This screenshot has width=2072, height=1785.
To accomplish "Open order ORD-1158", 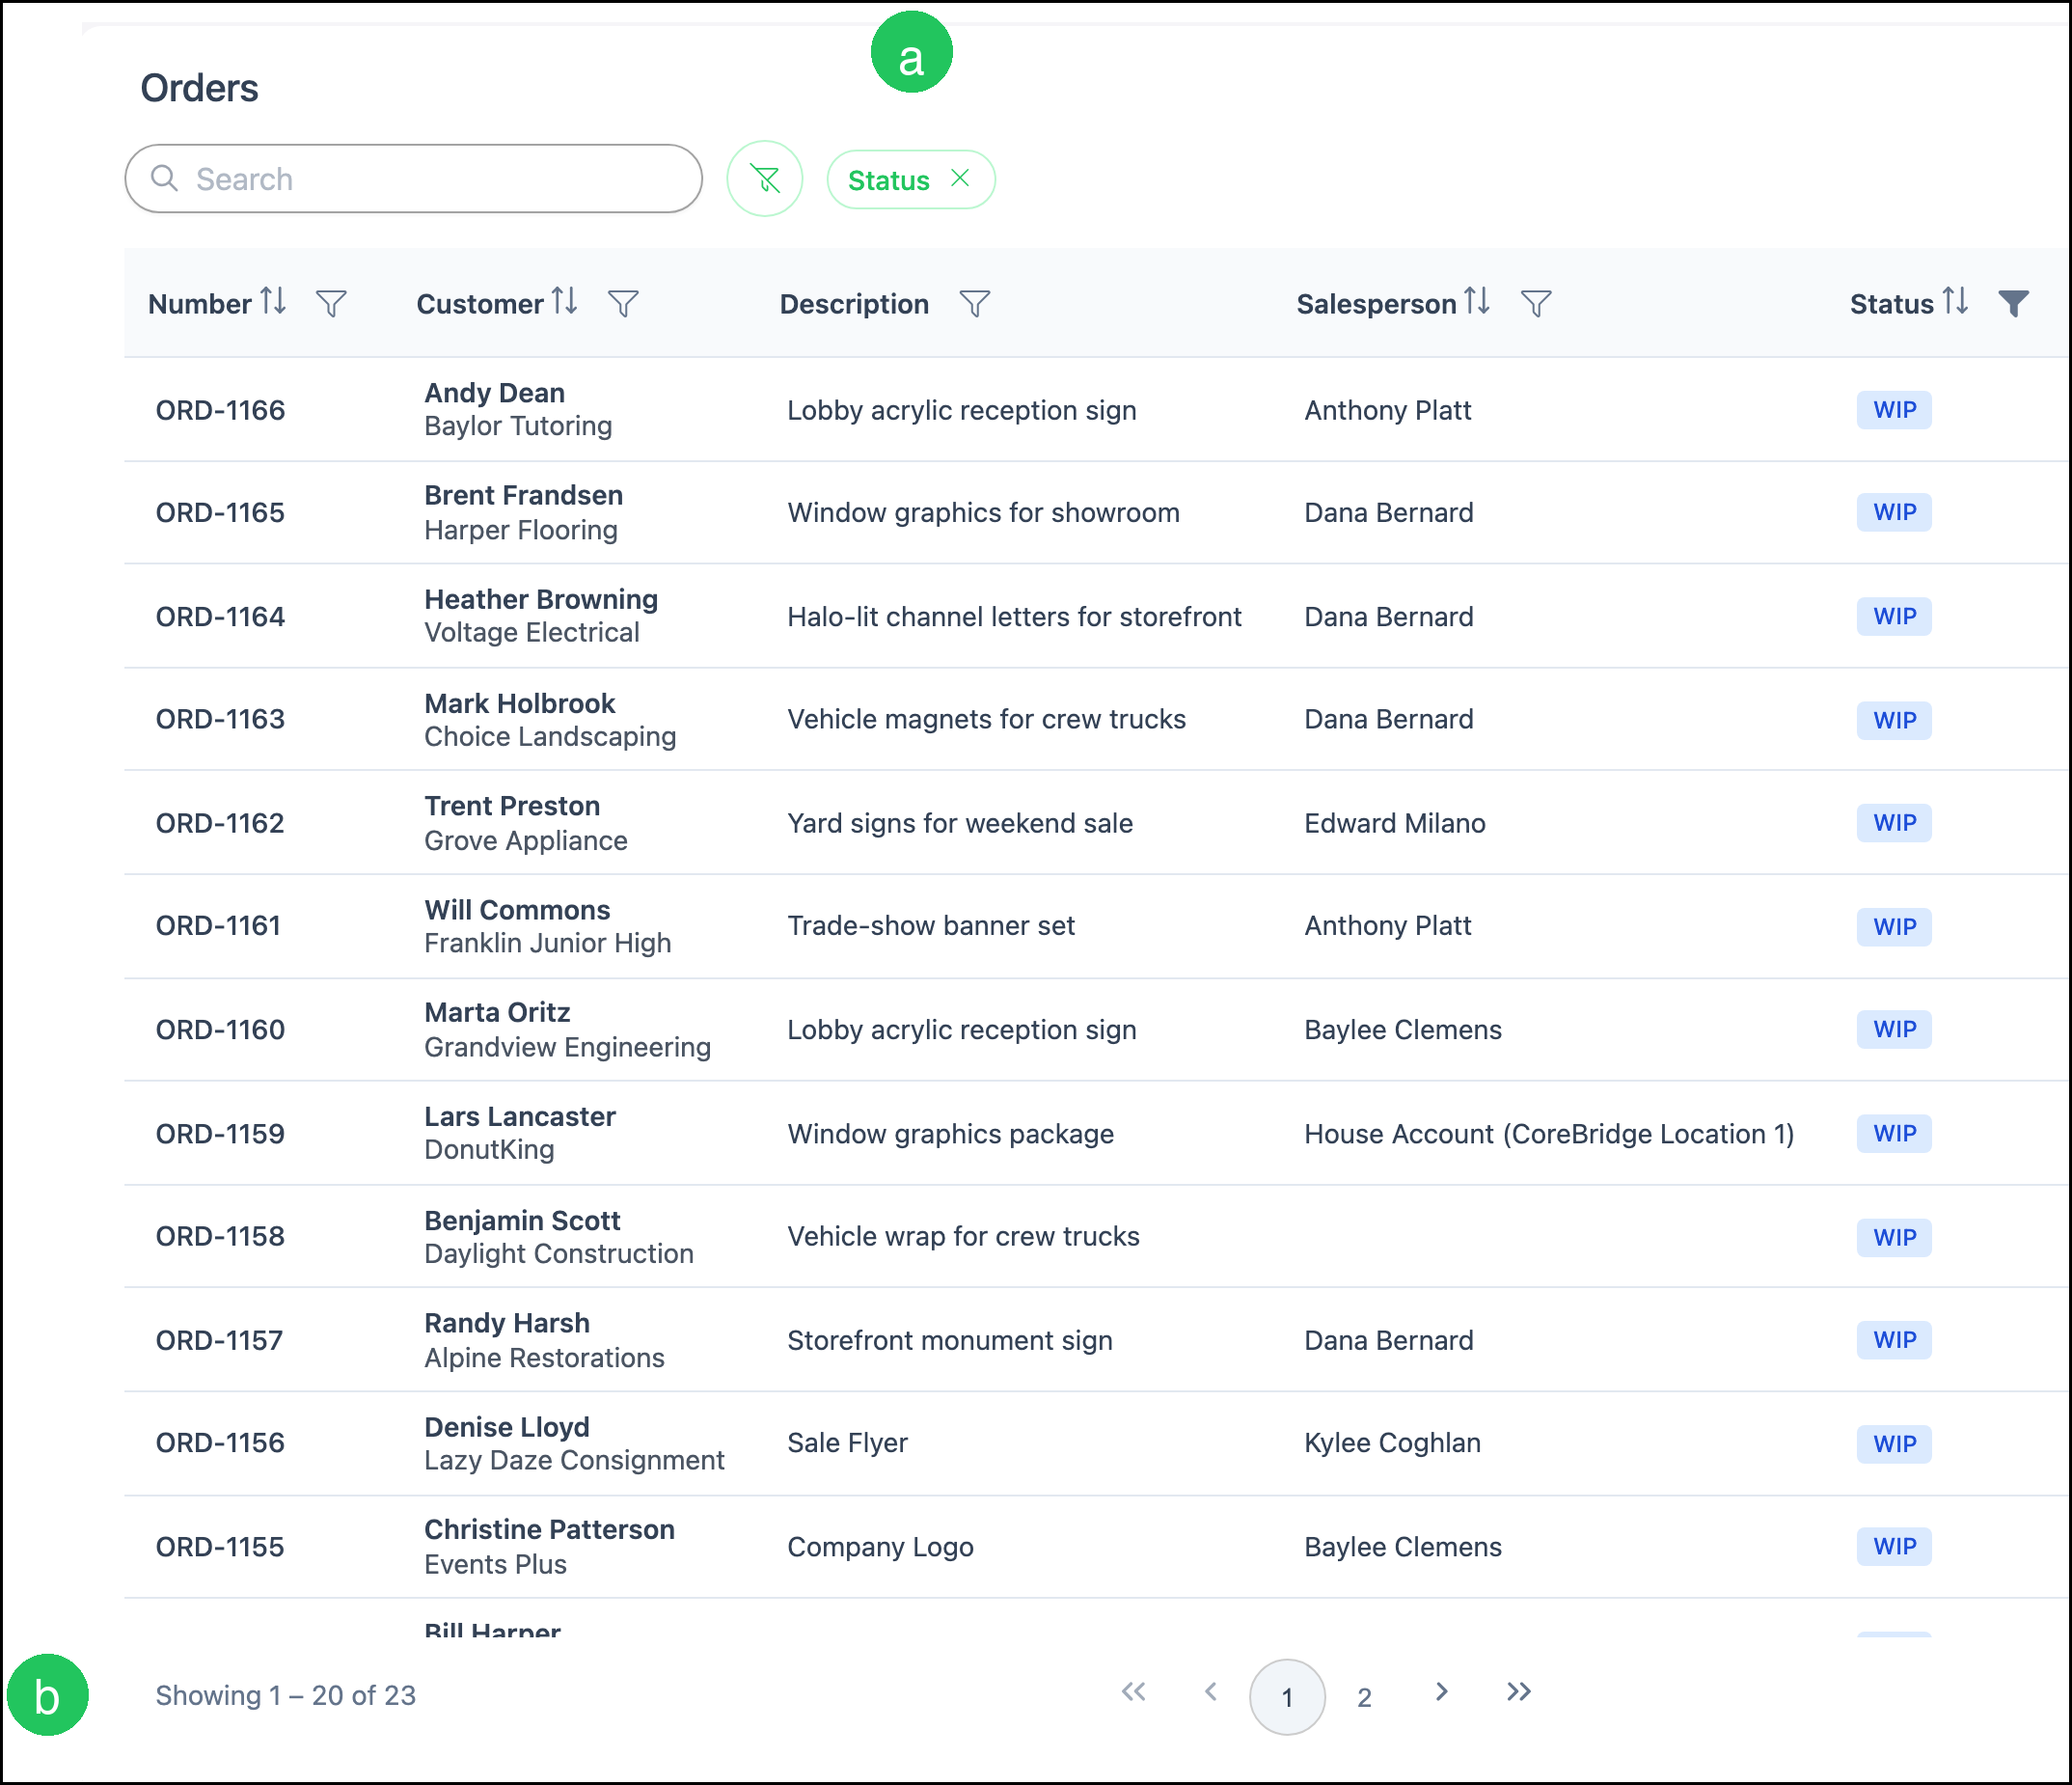I will point(220,1236).
